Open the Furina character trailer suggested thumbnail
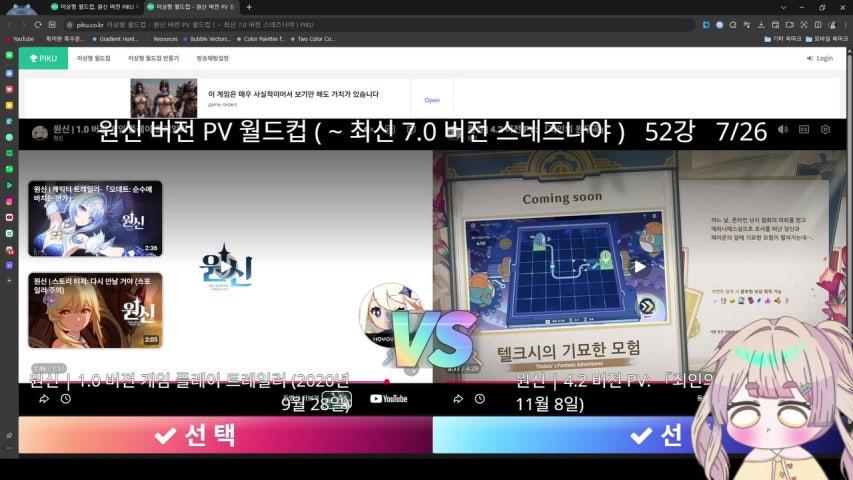 point(95,219)
